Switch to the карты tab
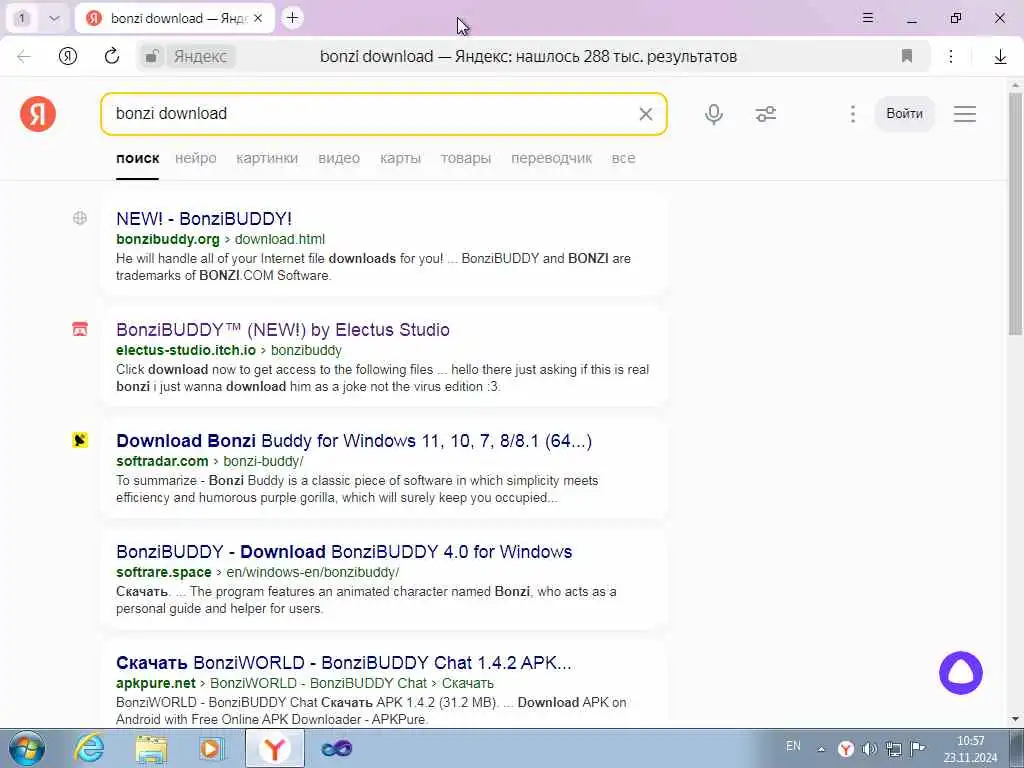 coord(400,158)
